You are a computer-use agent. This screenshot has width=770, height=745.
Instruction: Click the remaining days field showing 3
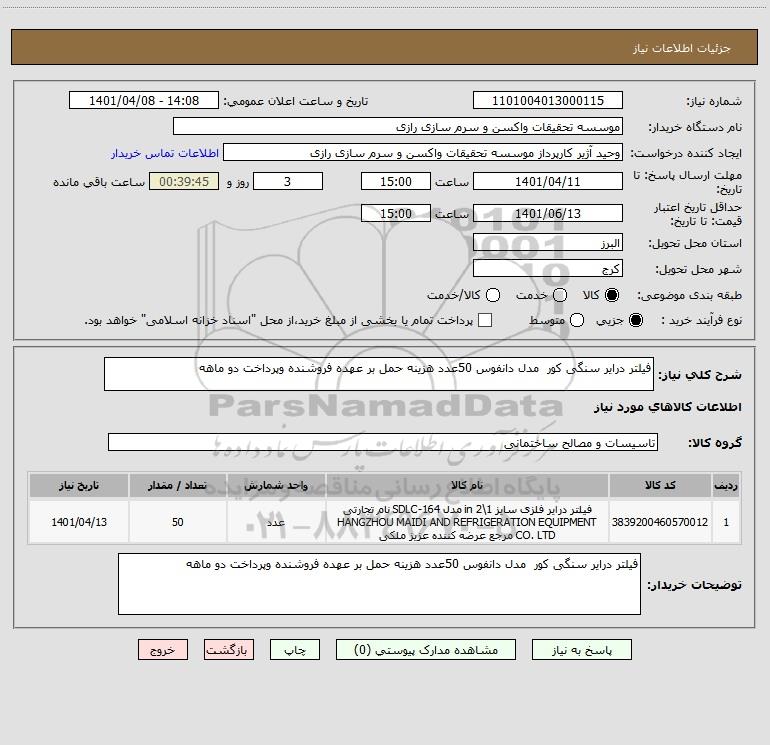[288, 181]
